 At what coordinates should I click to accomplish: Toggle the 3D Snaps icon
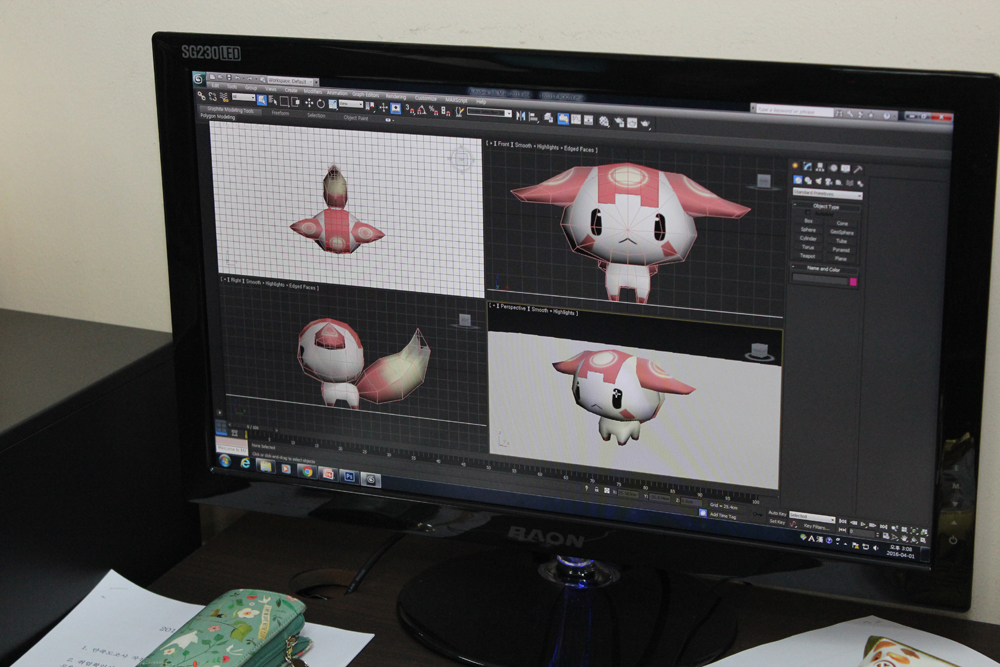coord(411,110)
